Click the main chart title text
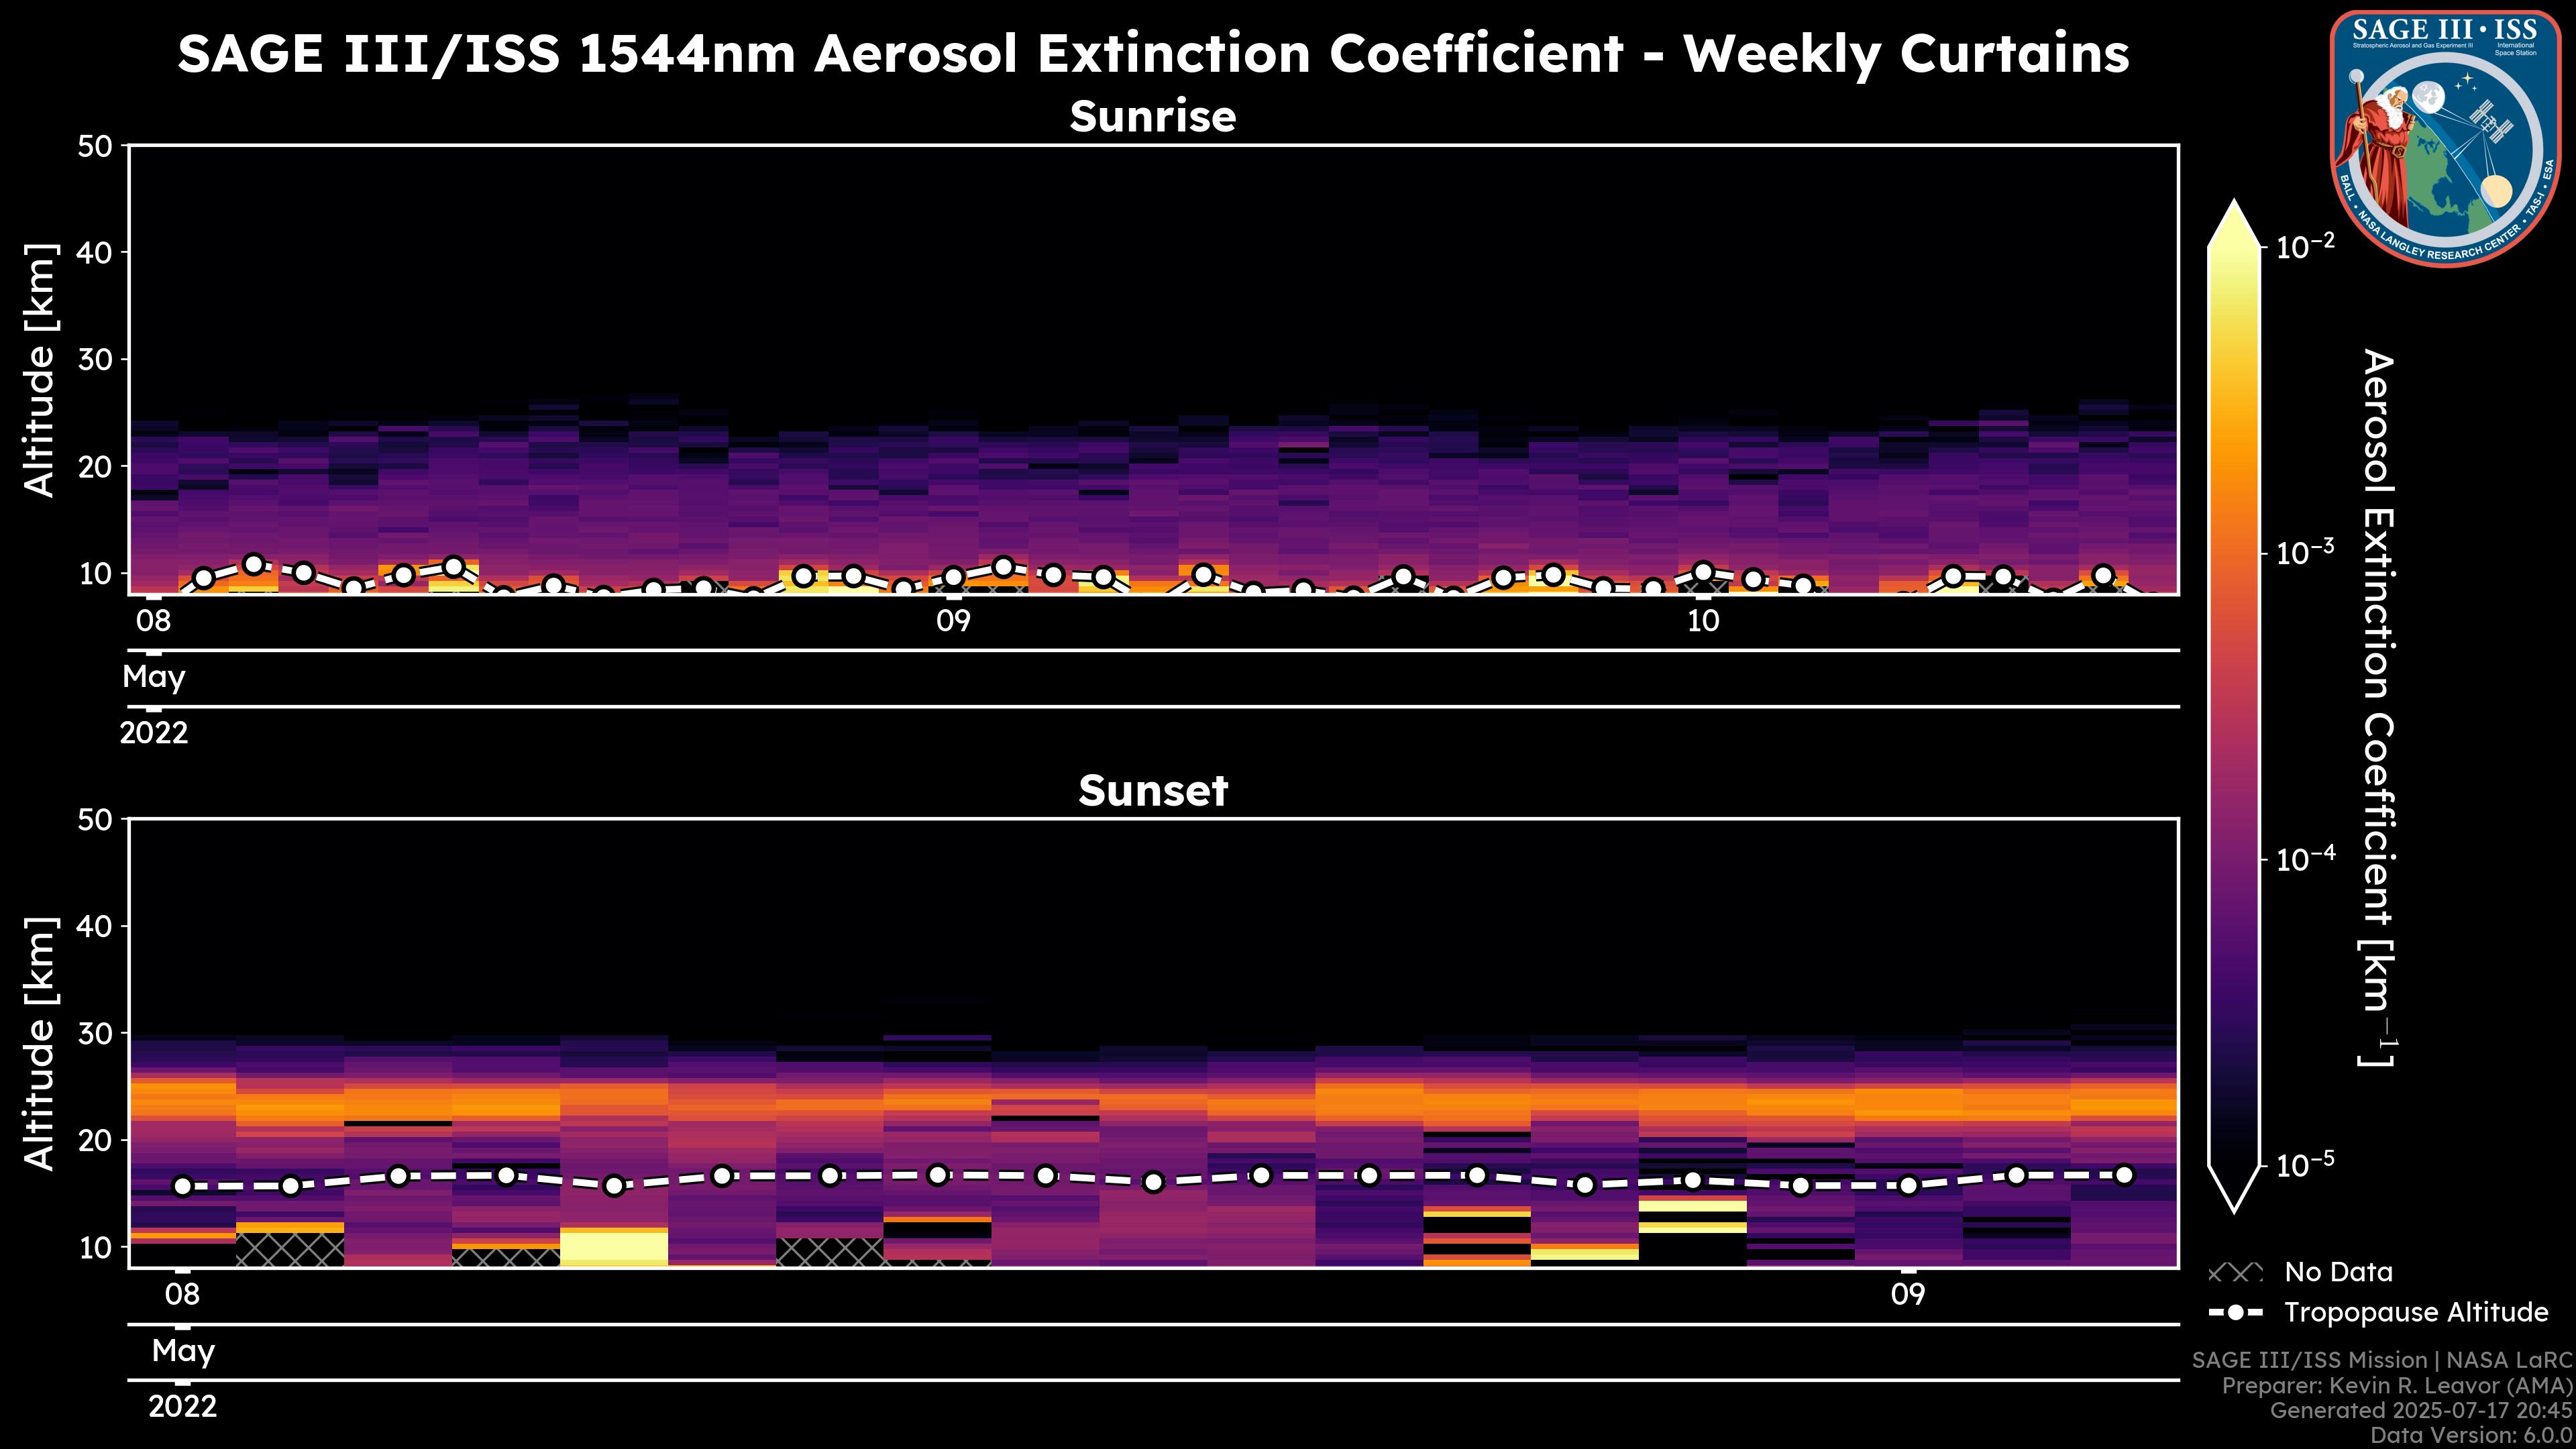 click(x=1152, y=54)
